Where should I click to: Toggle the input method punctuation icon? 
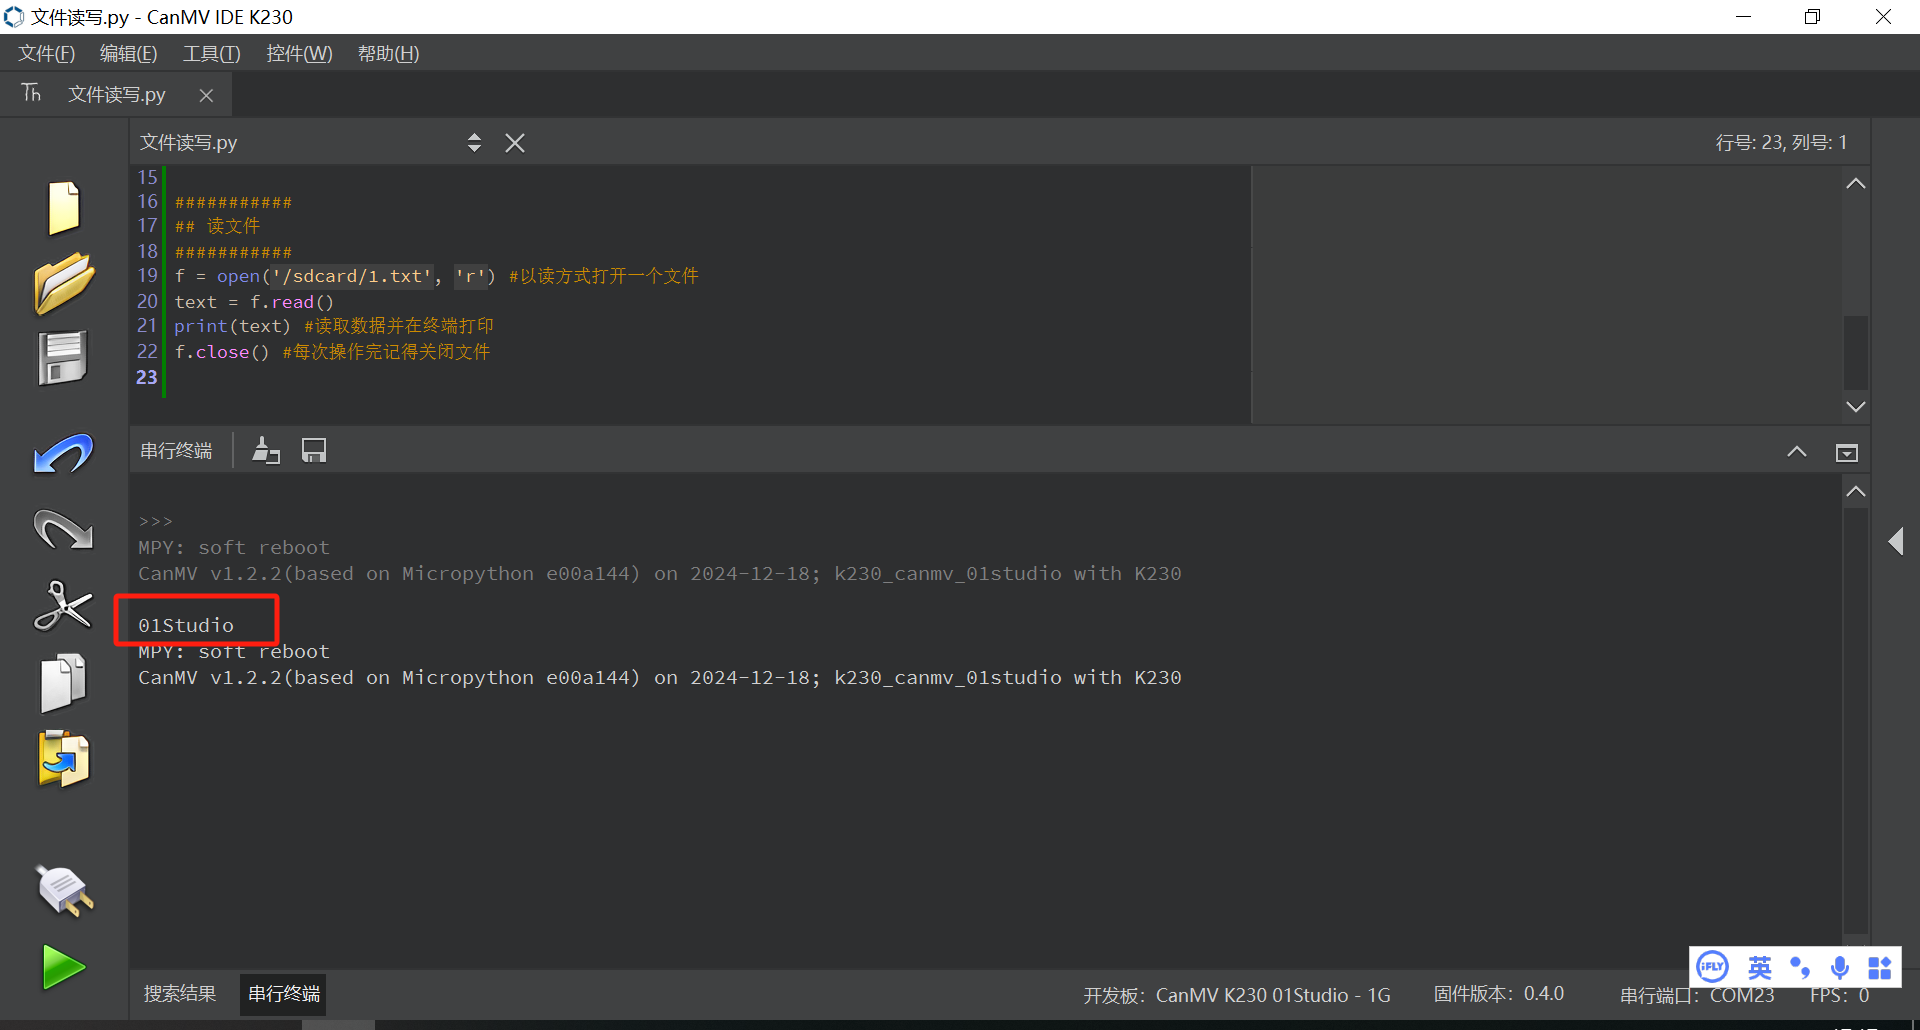(x=1799, y=967)
